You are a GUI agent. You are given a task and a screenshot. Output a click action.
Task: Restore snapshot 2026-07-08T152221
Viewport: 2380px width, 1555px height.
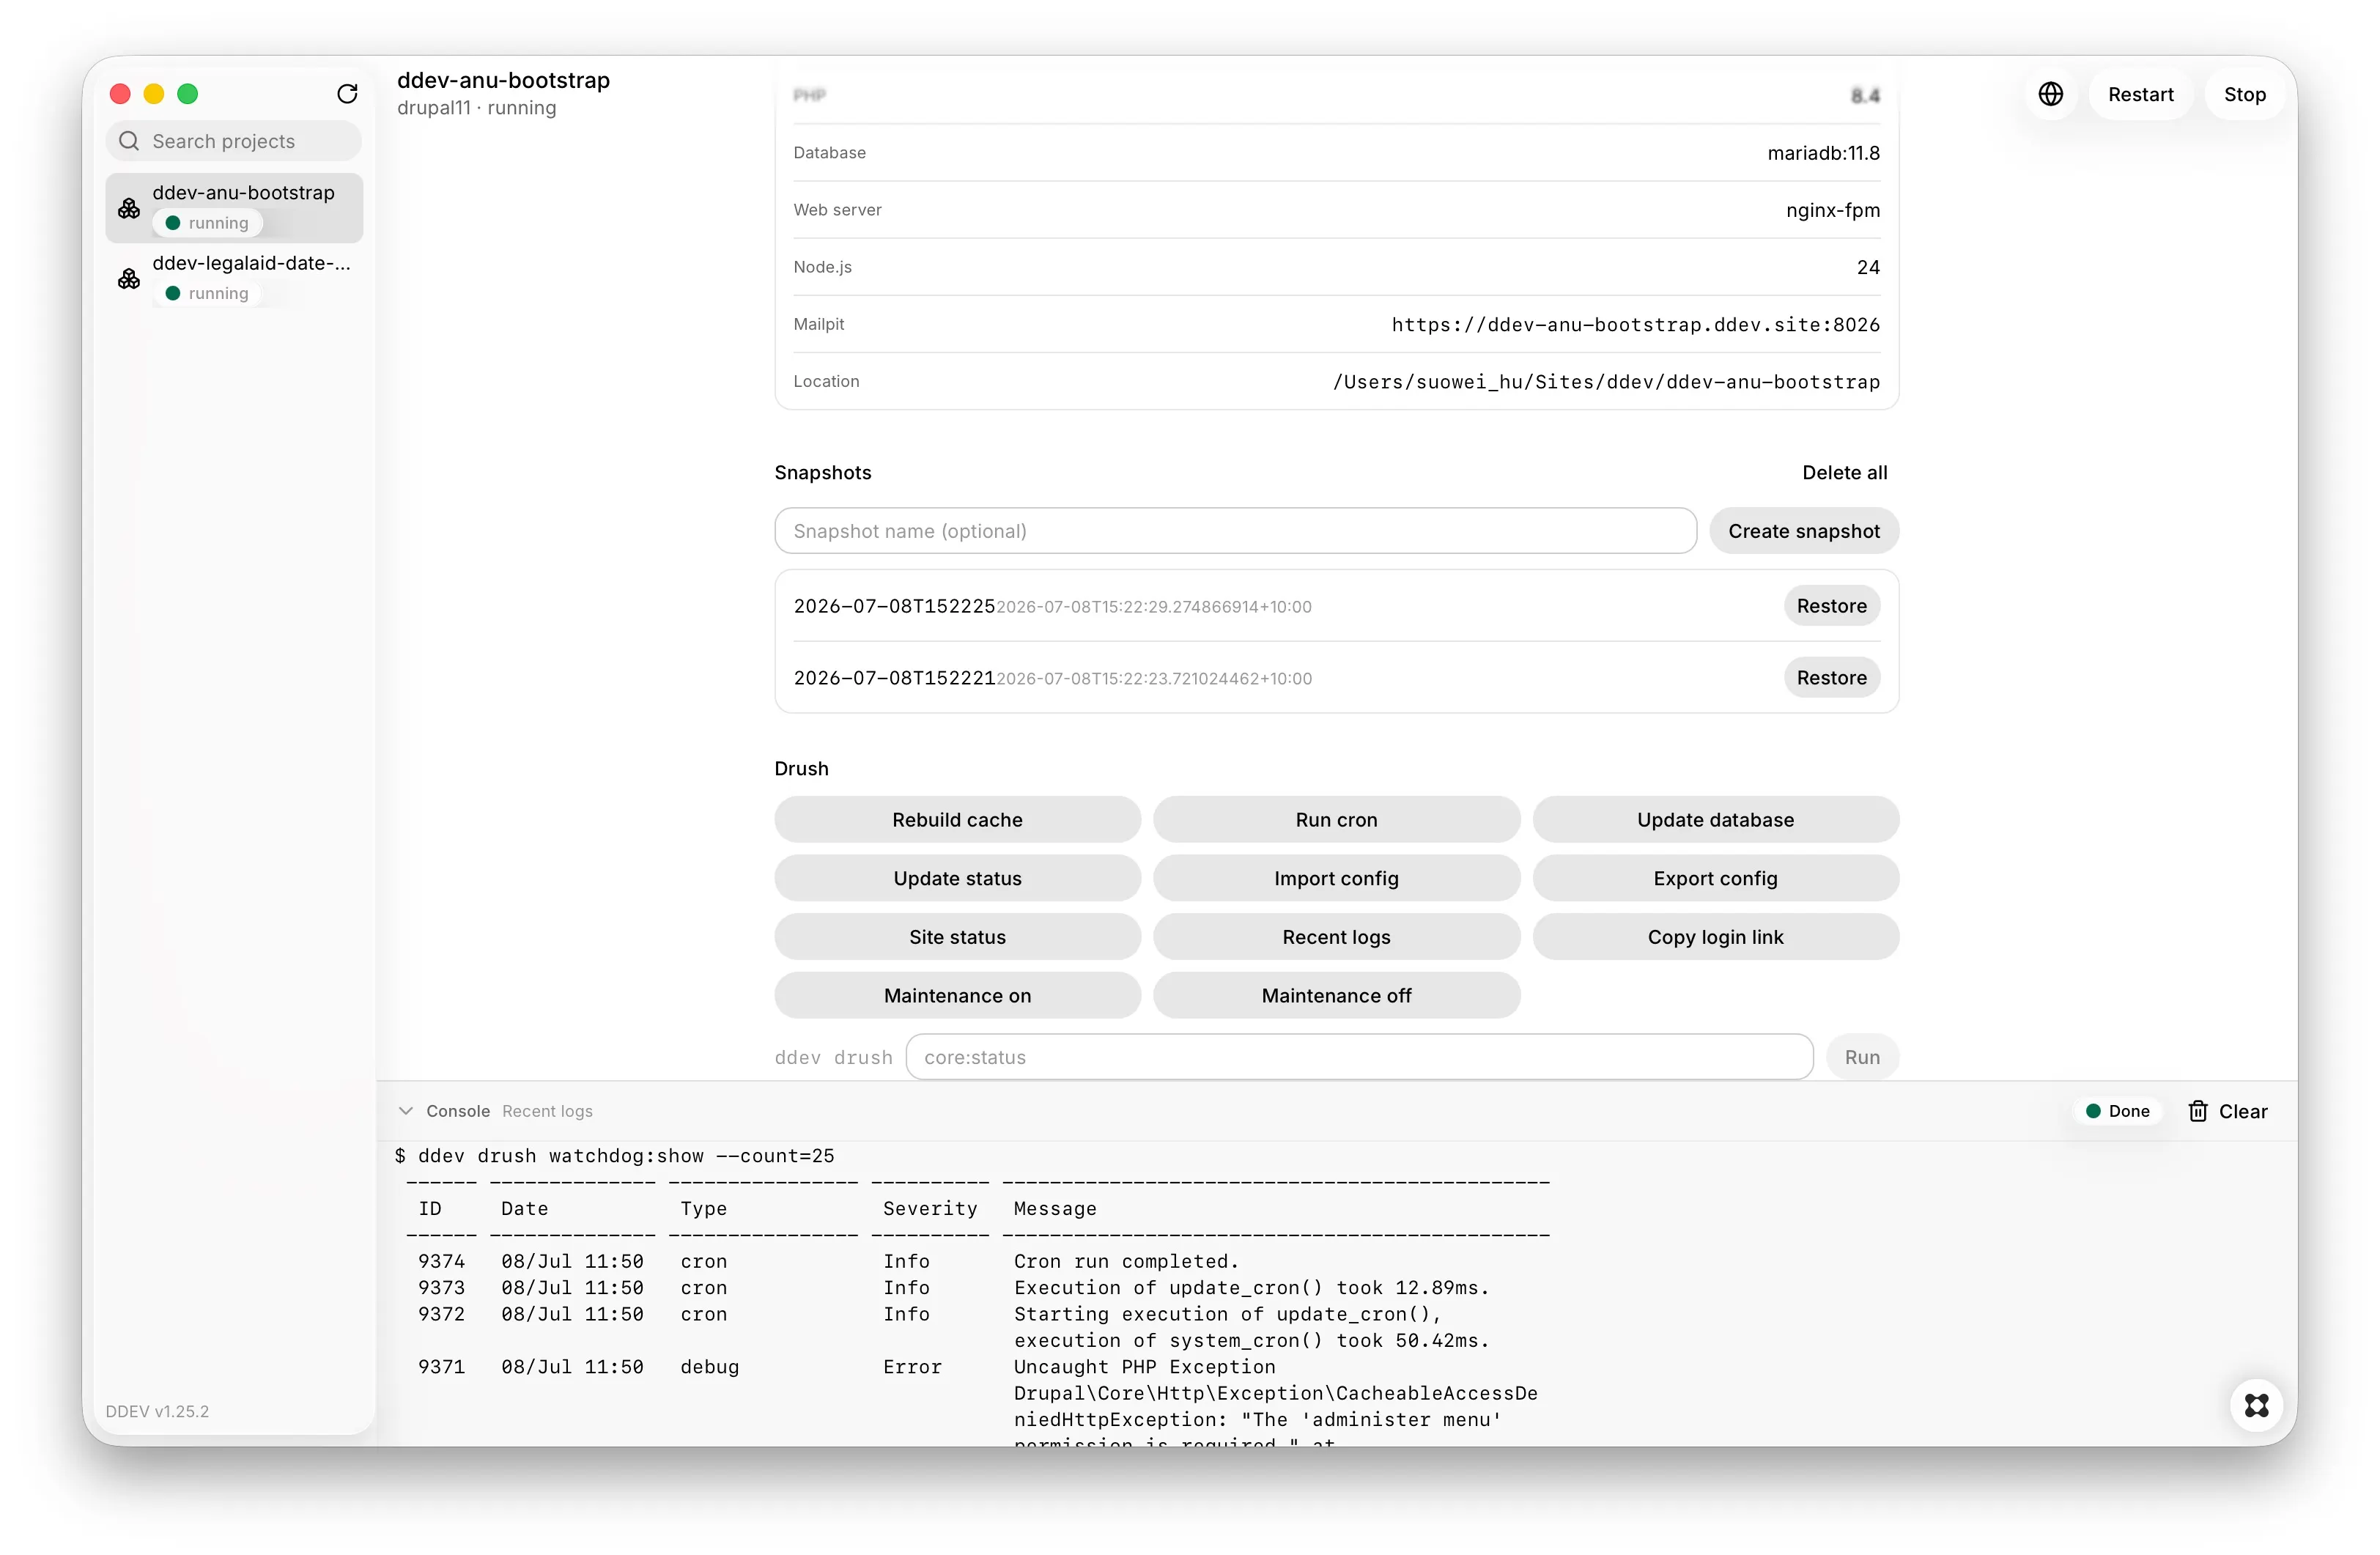[x=1832, y=678]
